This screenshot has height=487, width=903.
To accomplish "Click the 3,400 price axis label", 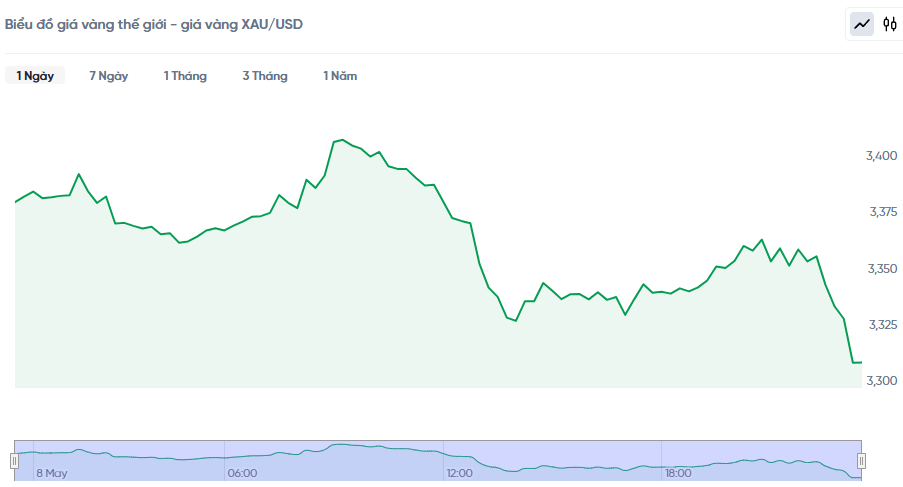I will point(882,156).
